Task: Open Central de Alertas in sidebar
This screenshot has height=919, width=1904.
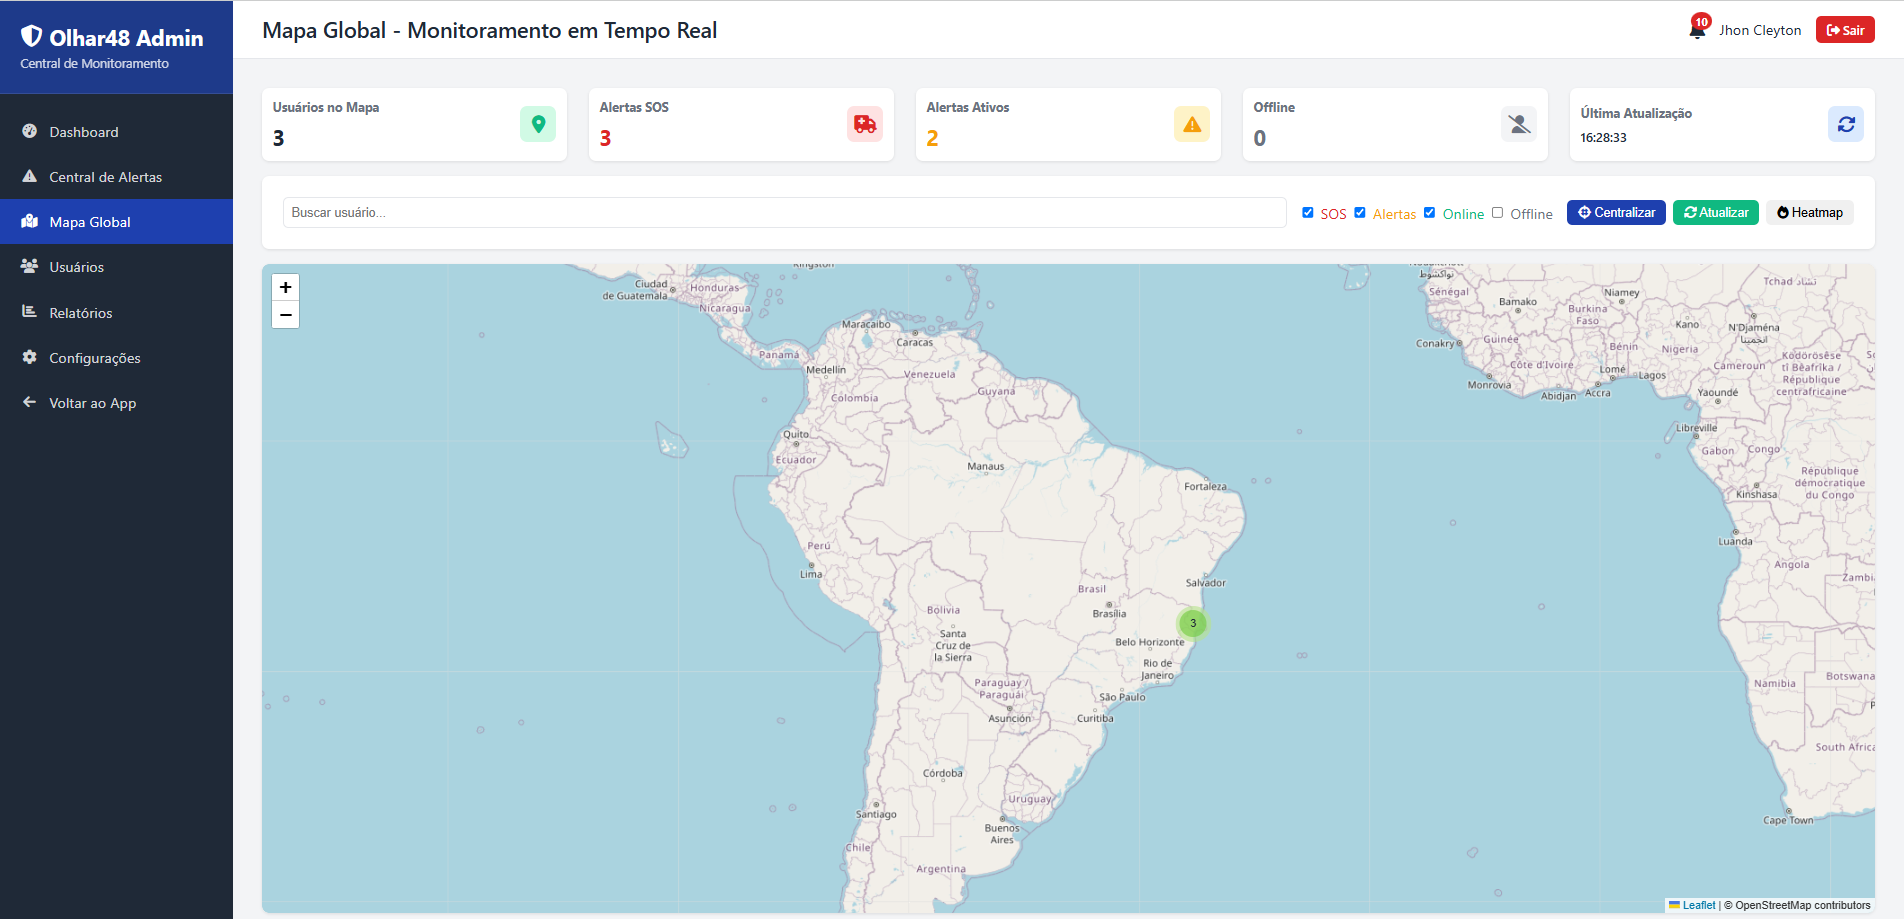Action: [105, 177]
